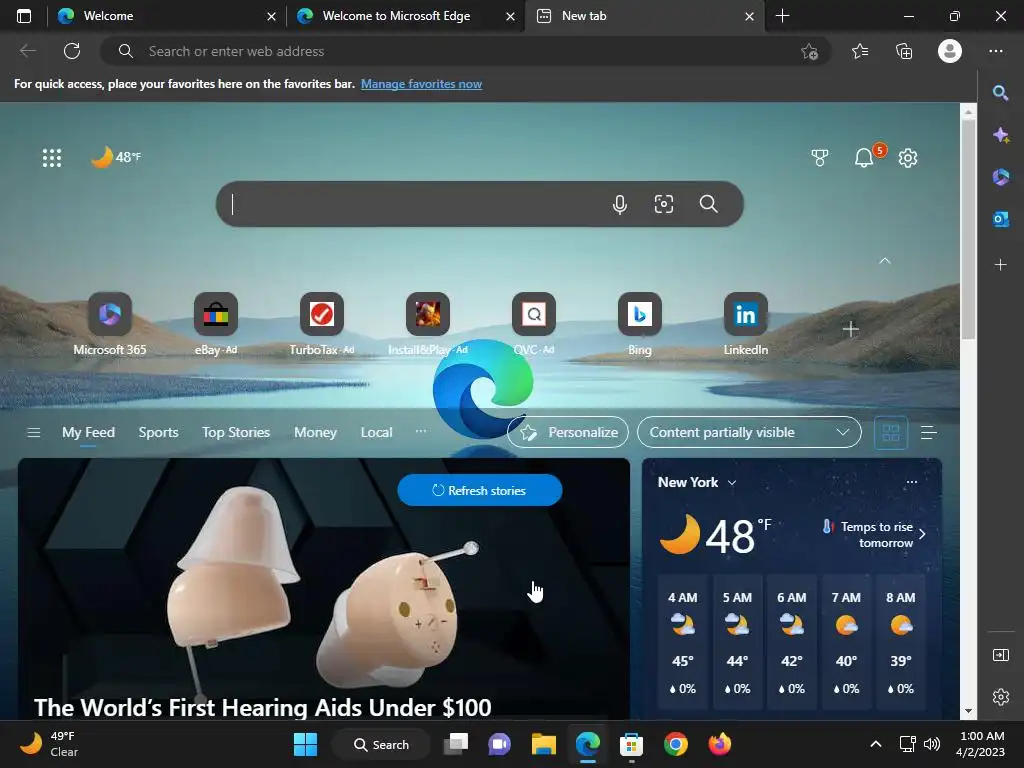Open the app launcher grid icon
The image size is (1024, 768).
[52, 157]
